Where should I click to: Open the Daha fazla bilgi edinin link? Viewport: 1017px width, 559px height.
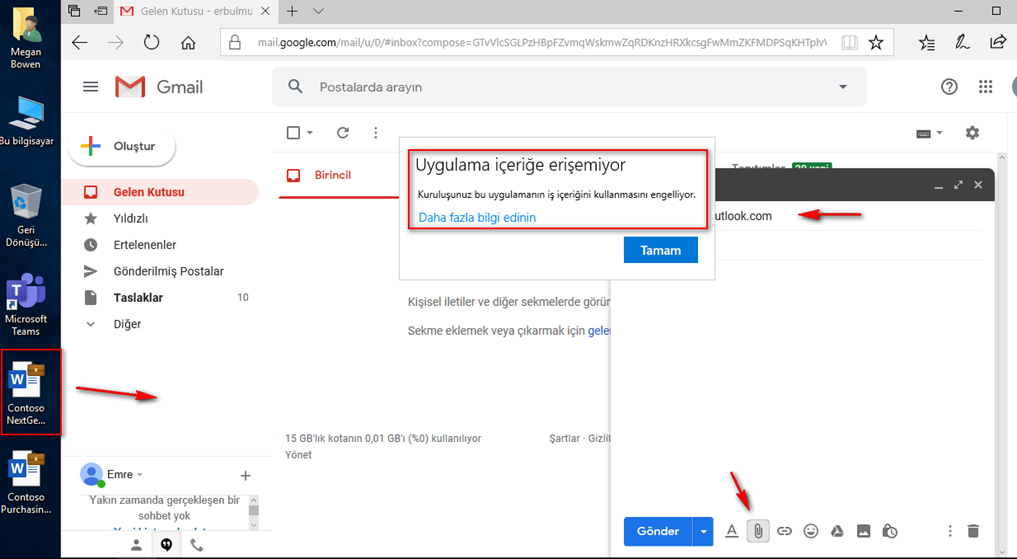click(477, 217)
